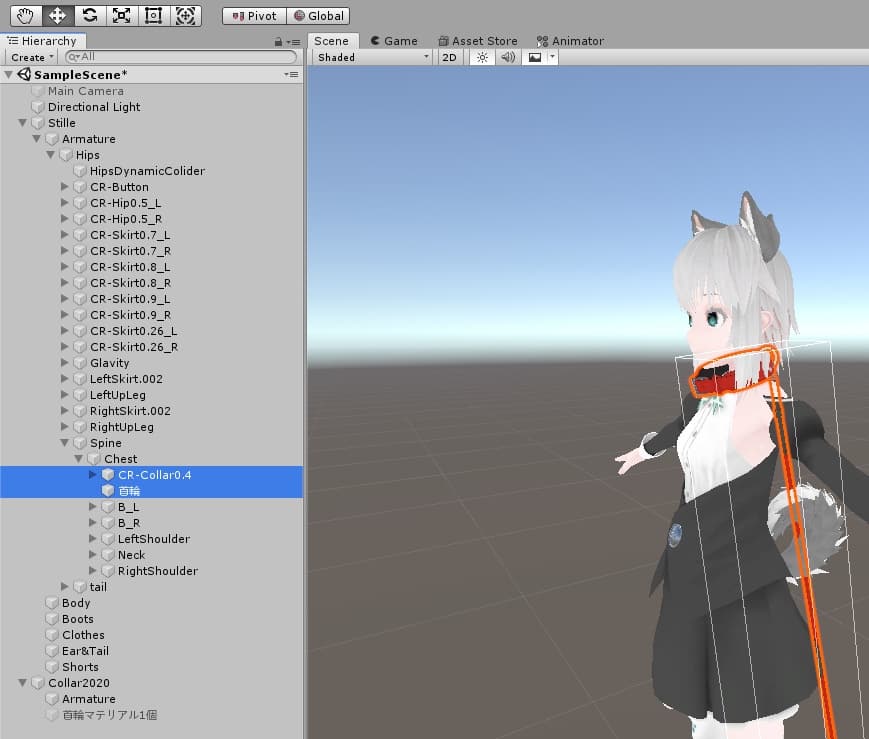Viewport: 869px width, 739px height.
Task: Click the Hierarchy lock icon
Action: (x=278, y=42)
